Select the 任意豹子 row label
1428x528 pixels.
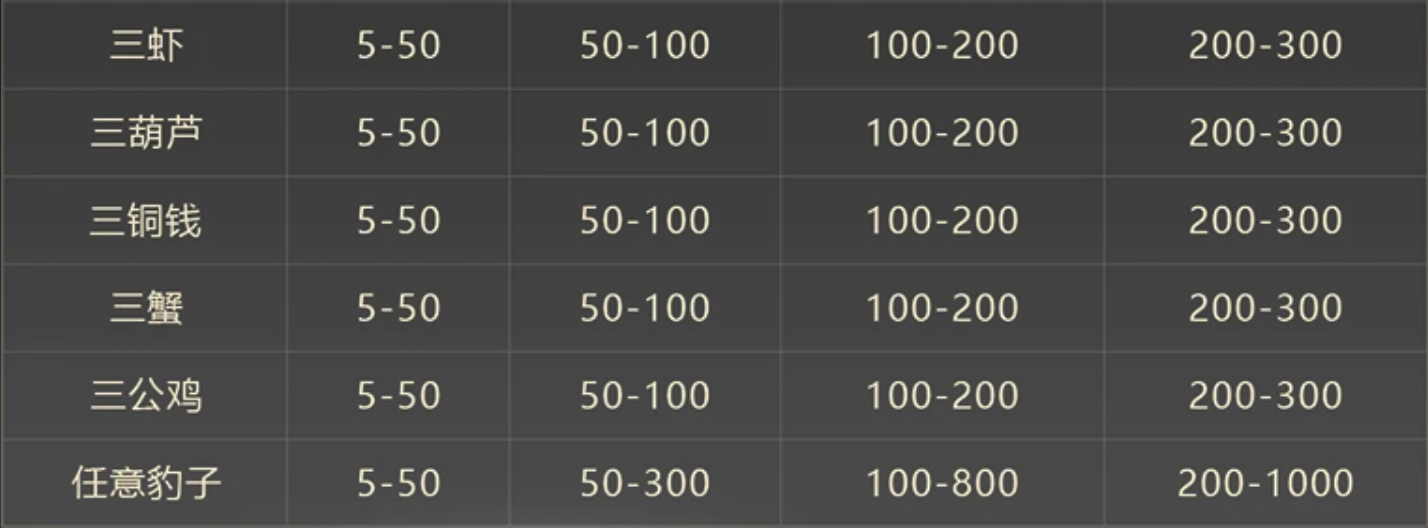tap(147, 483)
